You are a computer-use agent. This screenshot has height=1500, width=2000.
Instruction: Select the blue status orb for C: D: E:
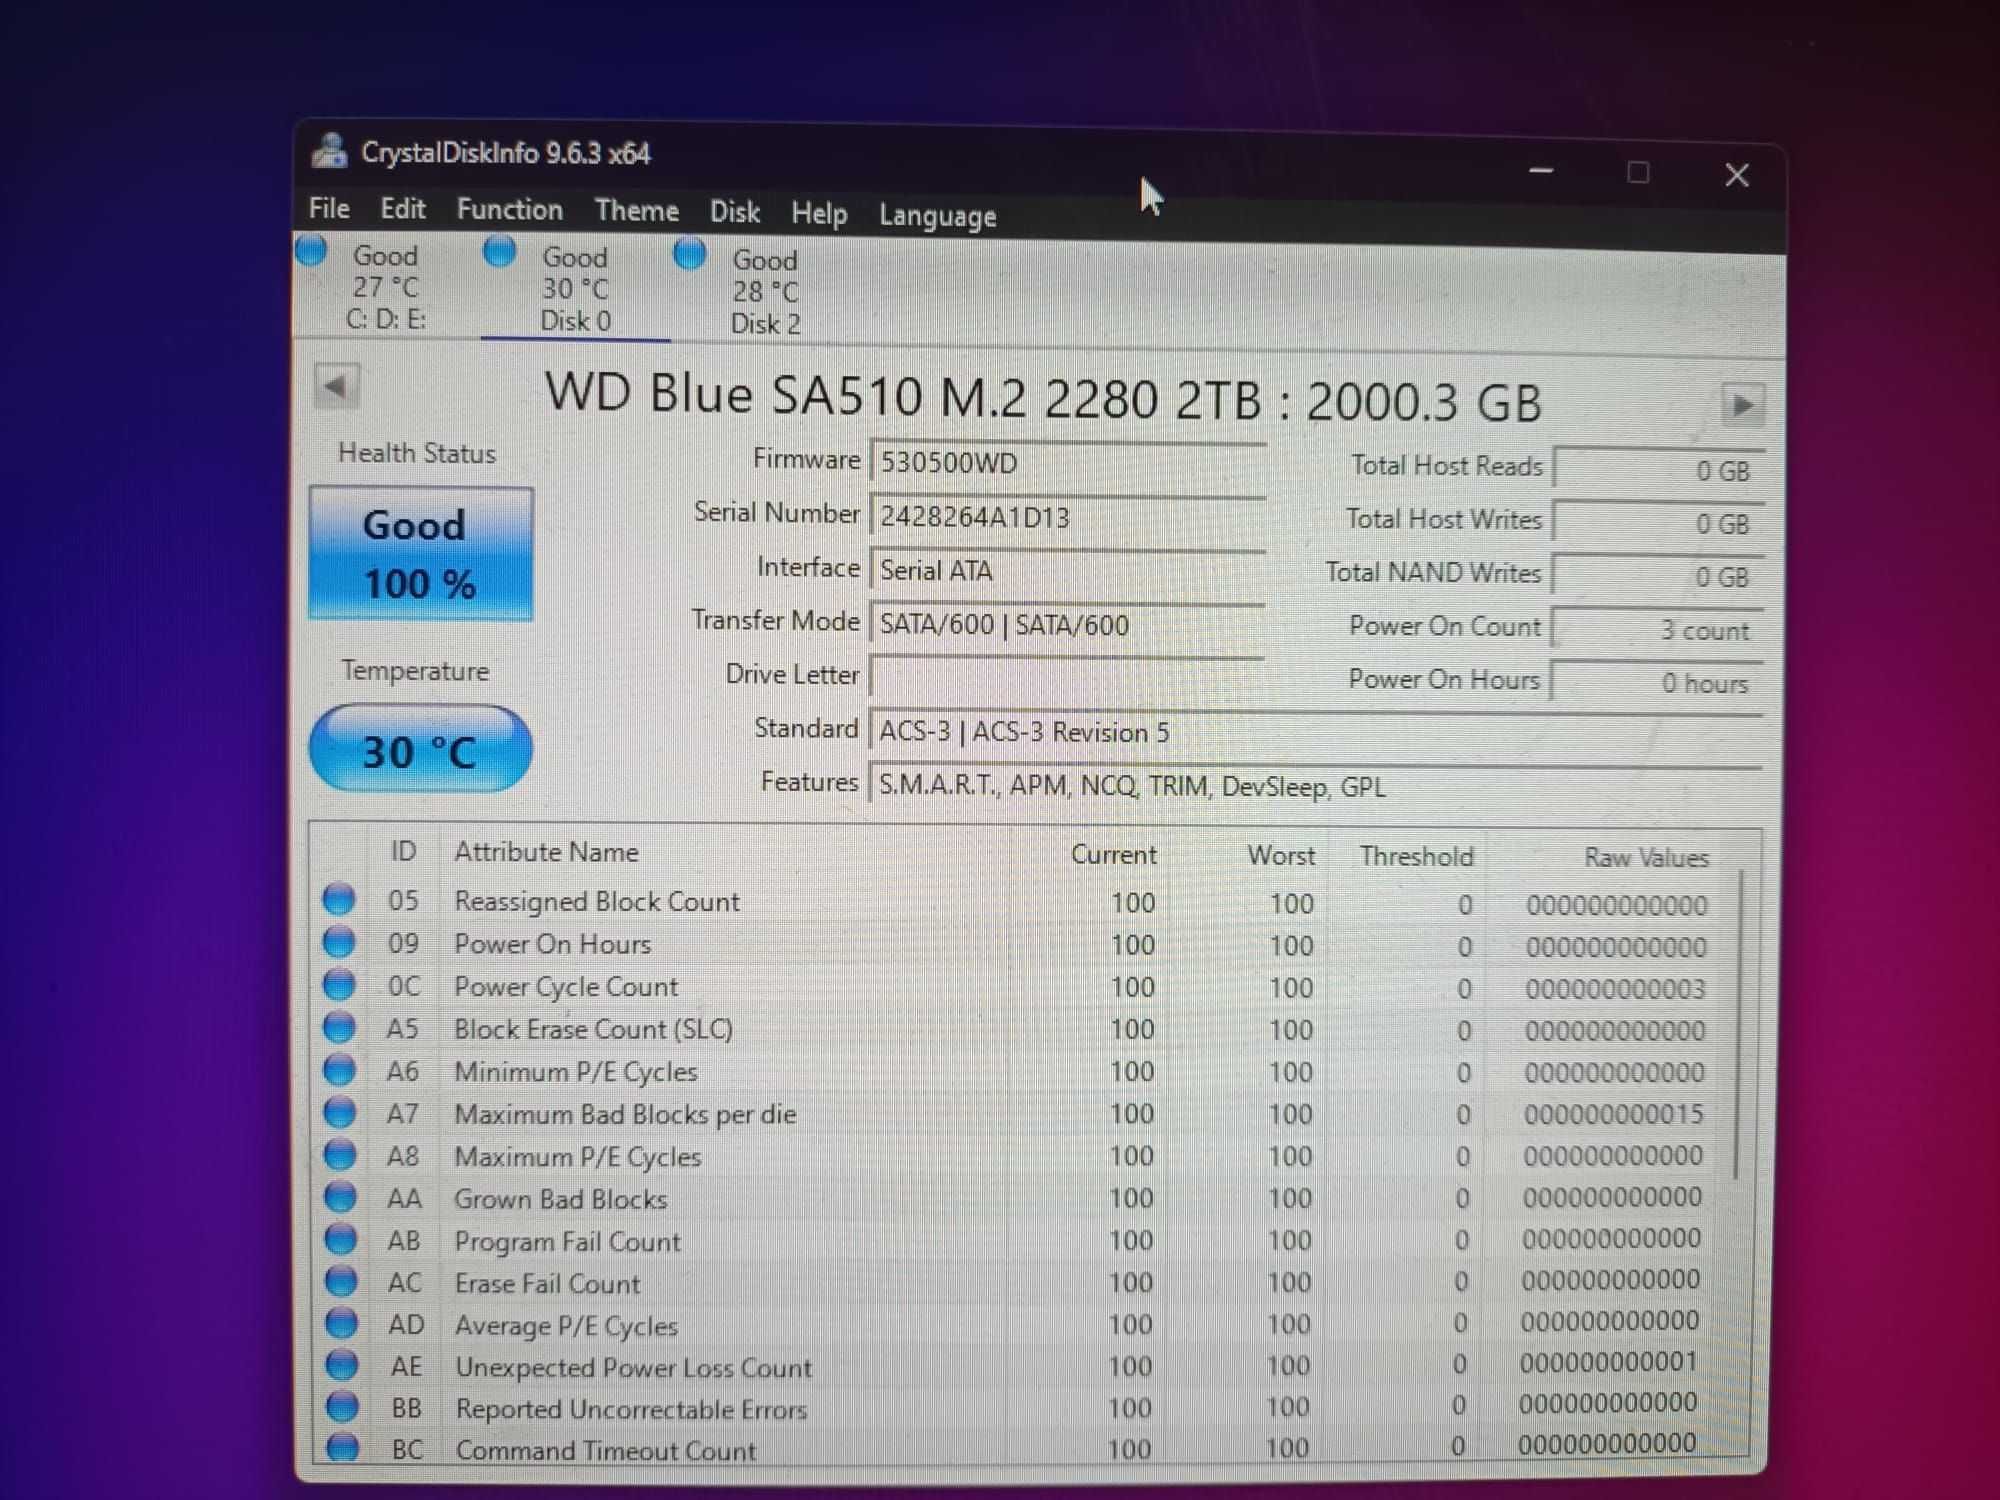coord(311,250)
